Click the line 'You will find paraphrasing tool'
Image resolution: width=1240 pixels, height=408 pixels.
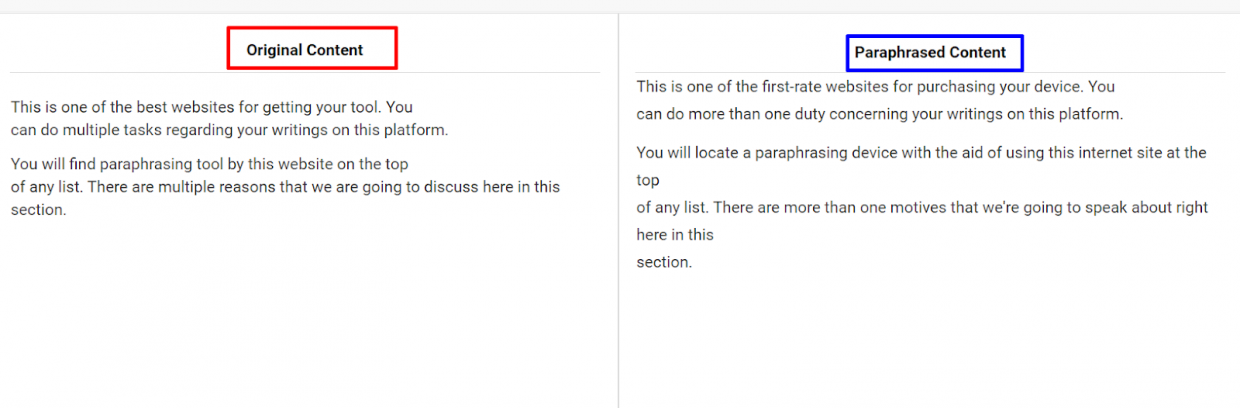click(210, 164)
